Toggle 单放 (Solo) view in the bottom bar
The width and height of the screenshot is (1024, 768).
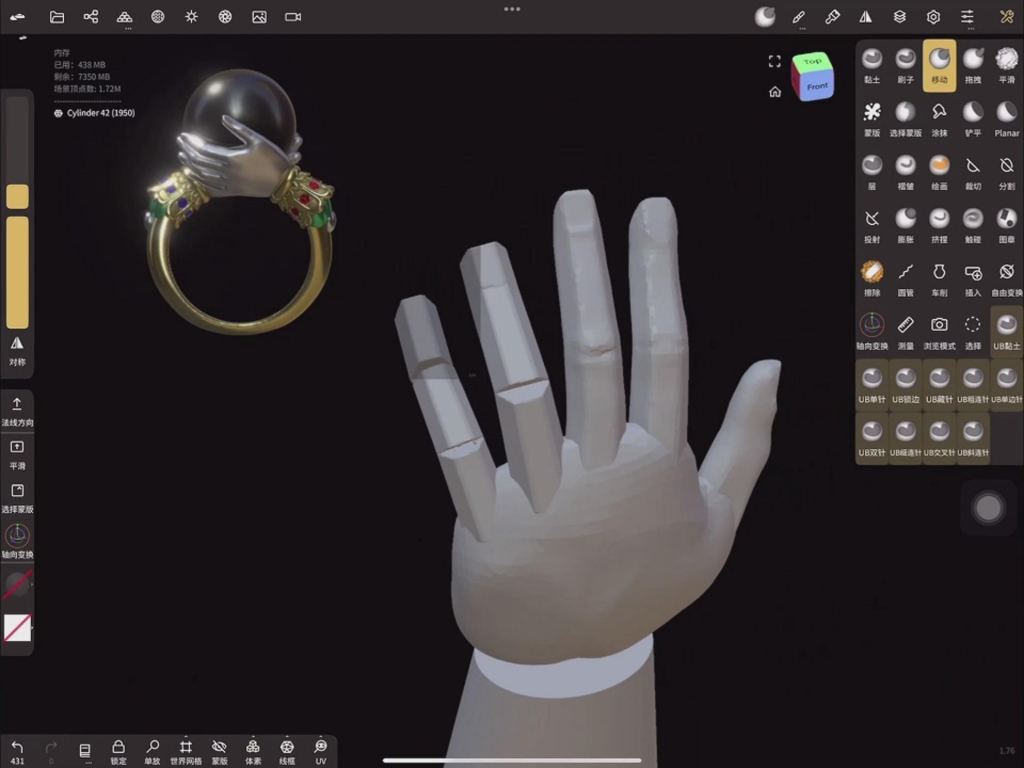click(x=152, y=752)
